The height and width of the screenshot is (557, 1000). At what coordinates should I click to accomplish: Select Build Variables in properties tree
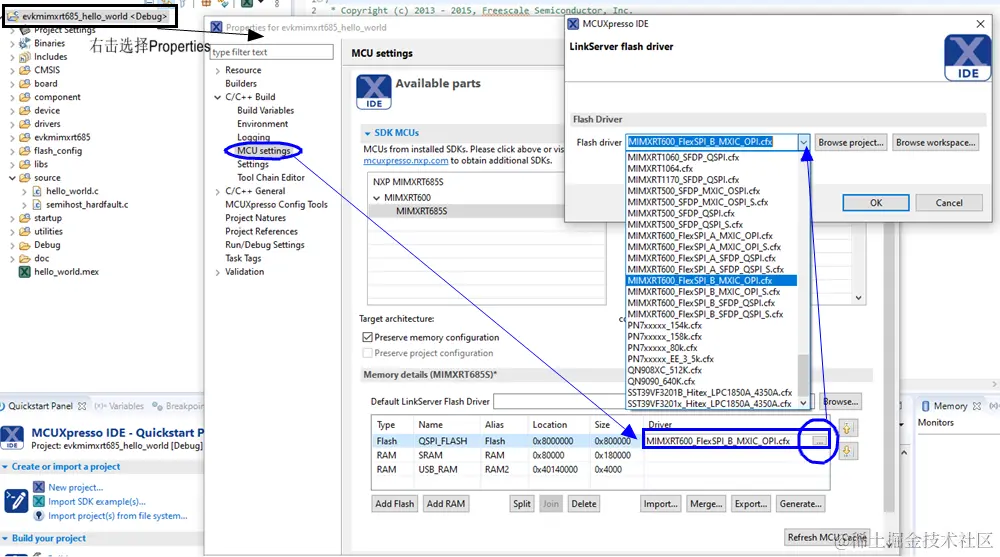265,110
